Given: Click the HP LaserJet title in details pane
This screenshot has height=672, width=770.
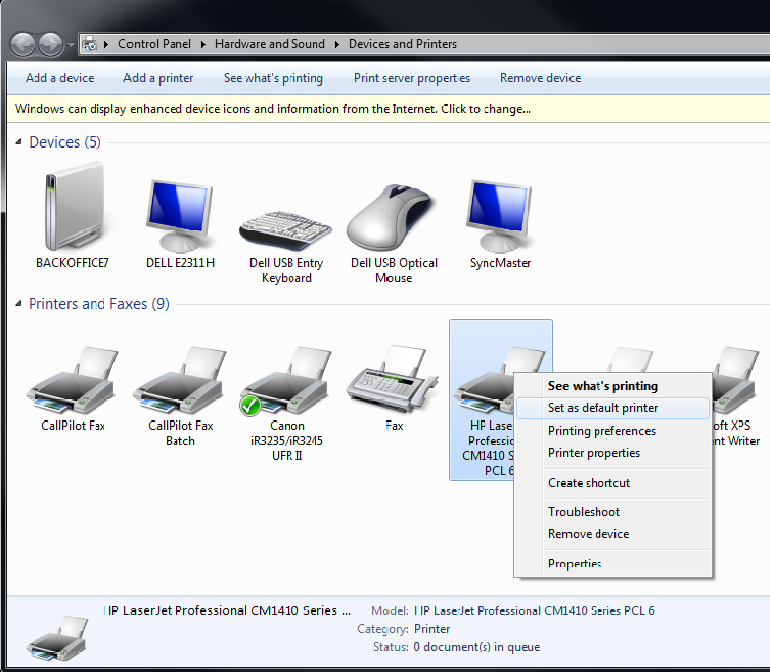Looking at the screenshot, I should (x=228, y=611).
